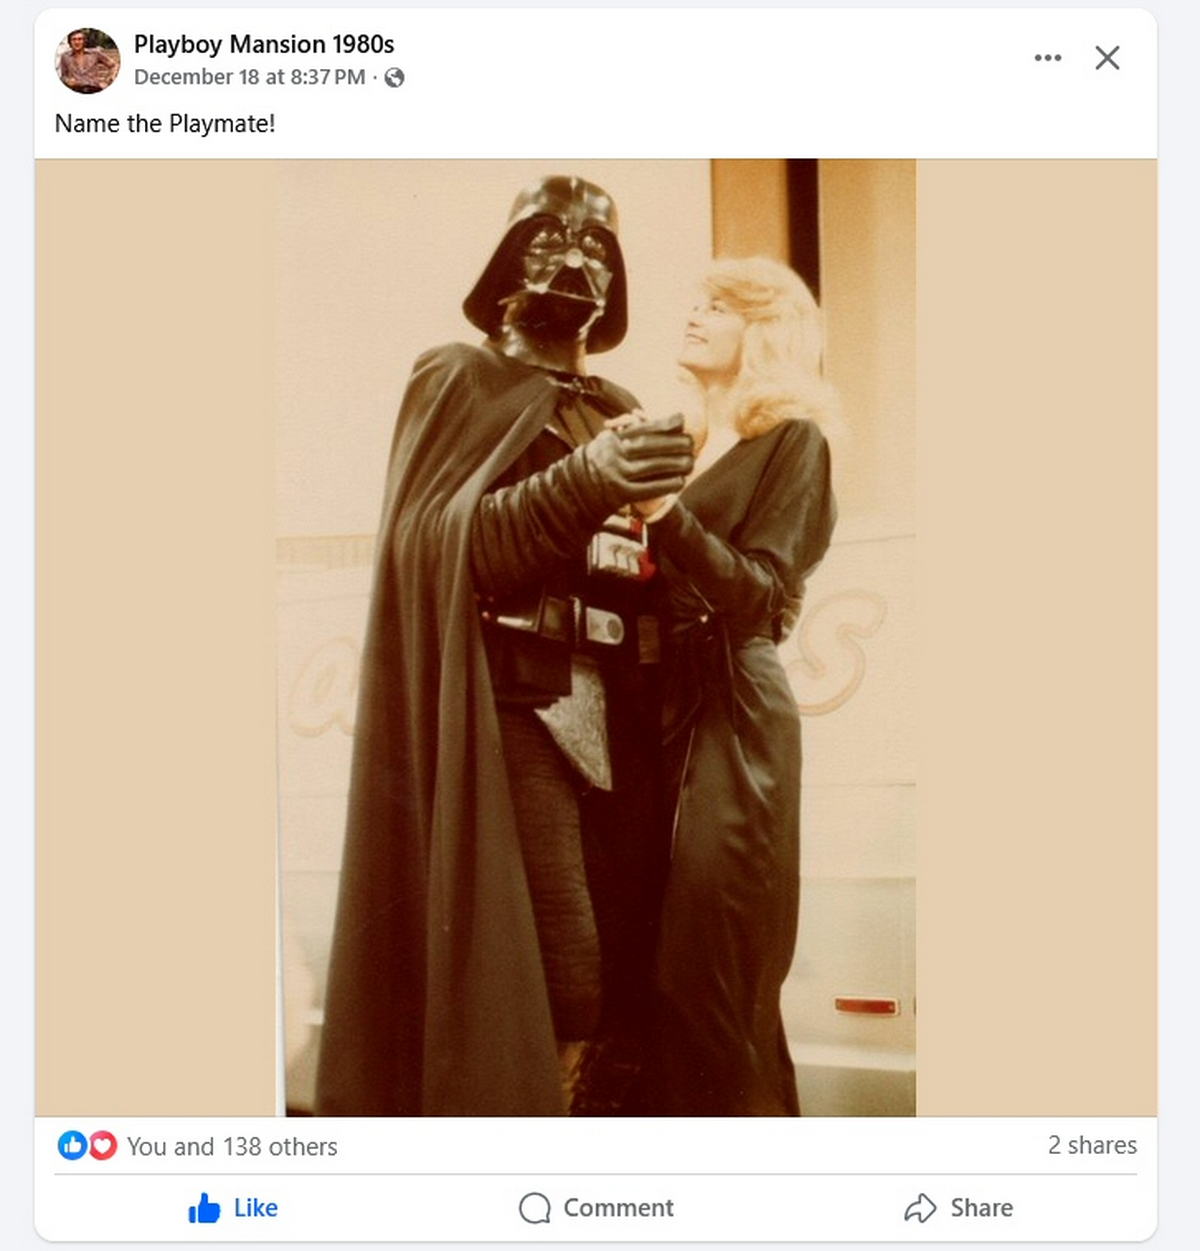Click the Playboy Mansion 1980s profile picture

87,60
